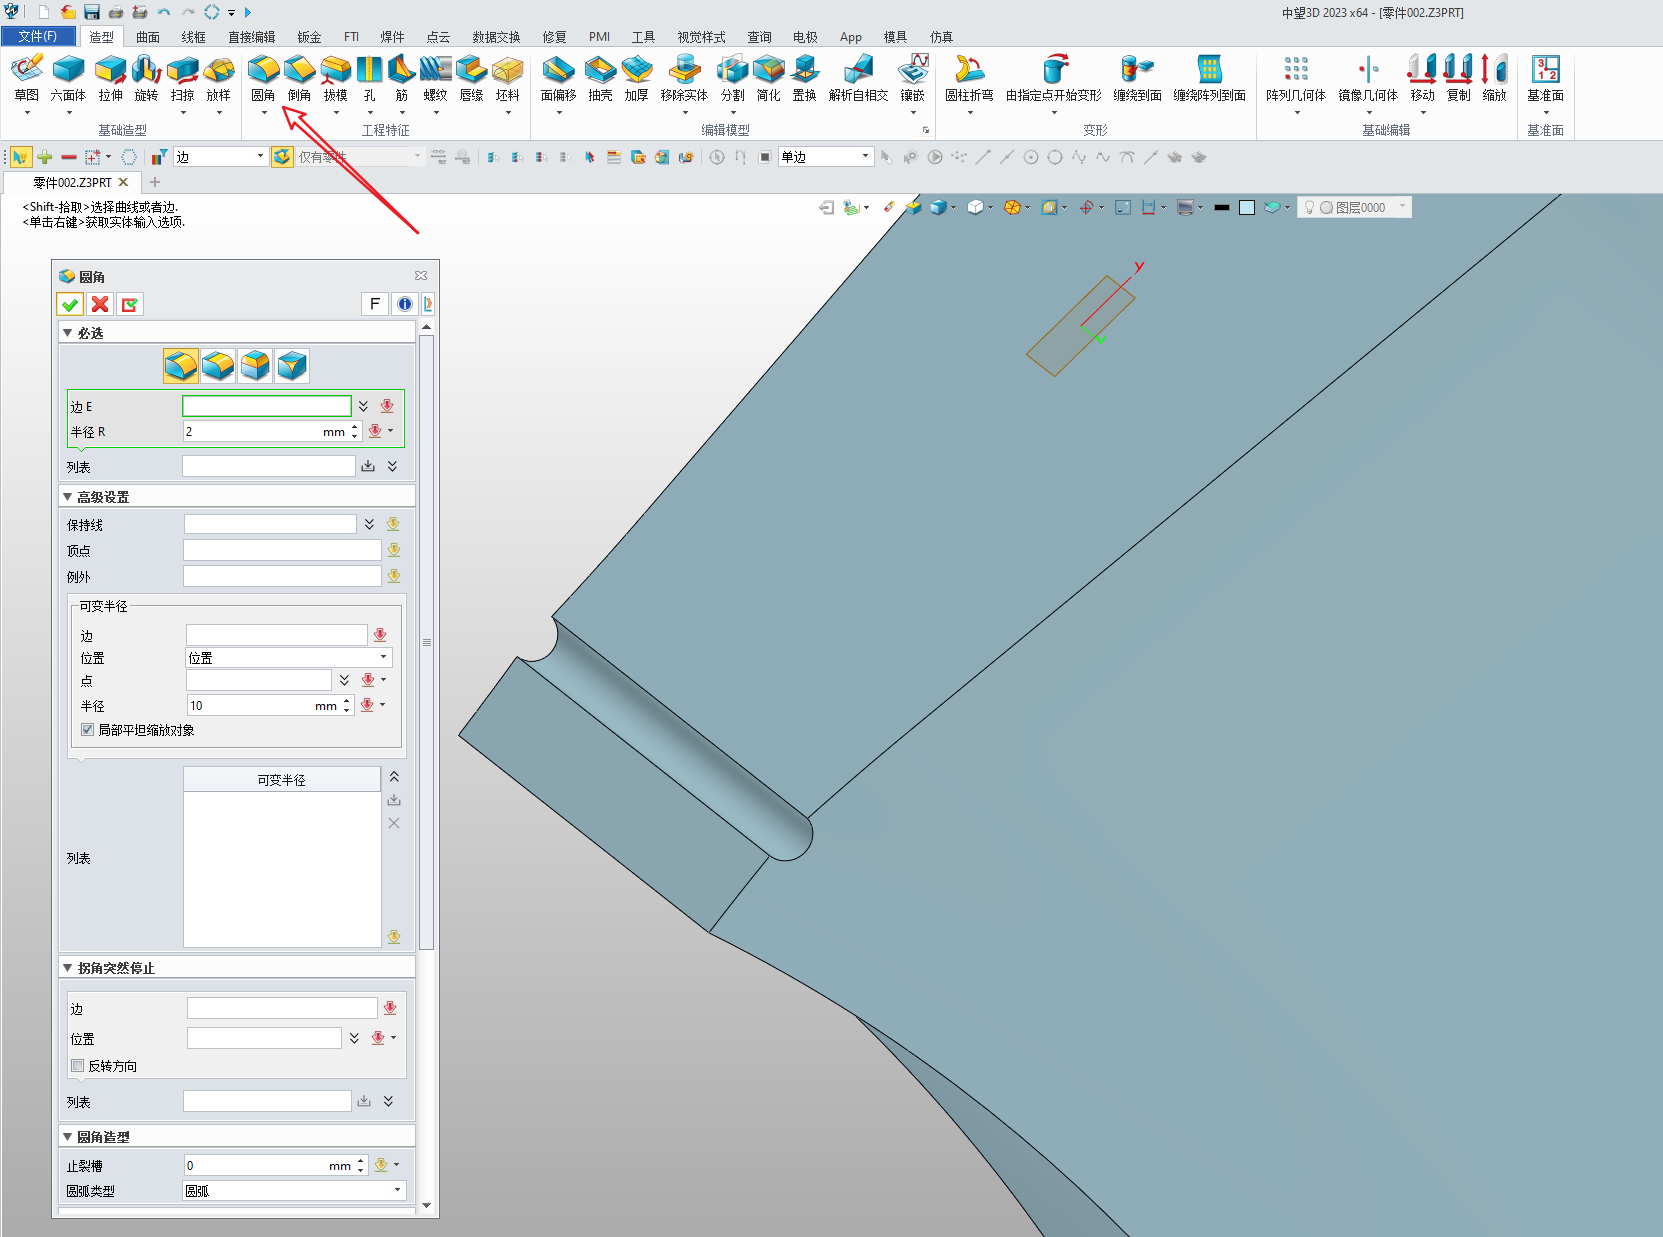Screen dimensions: 1663x1237
Task: Click the 边 E input field
Action: coord(267,406)
